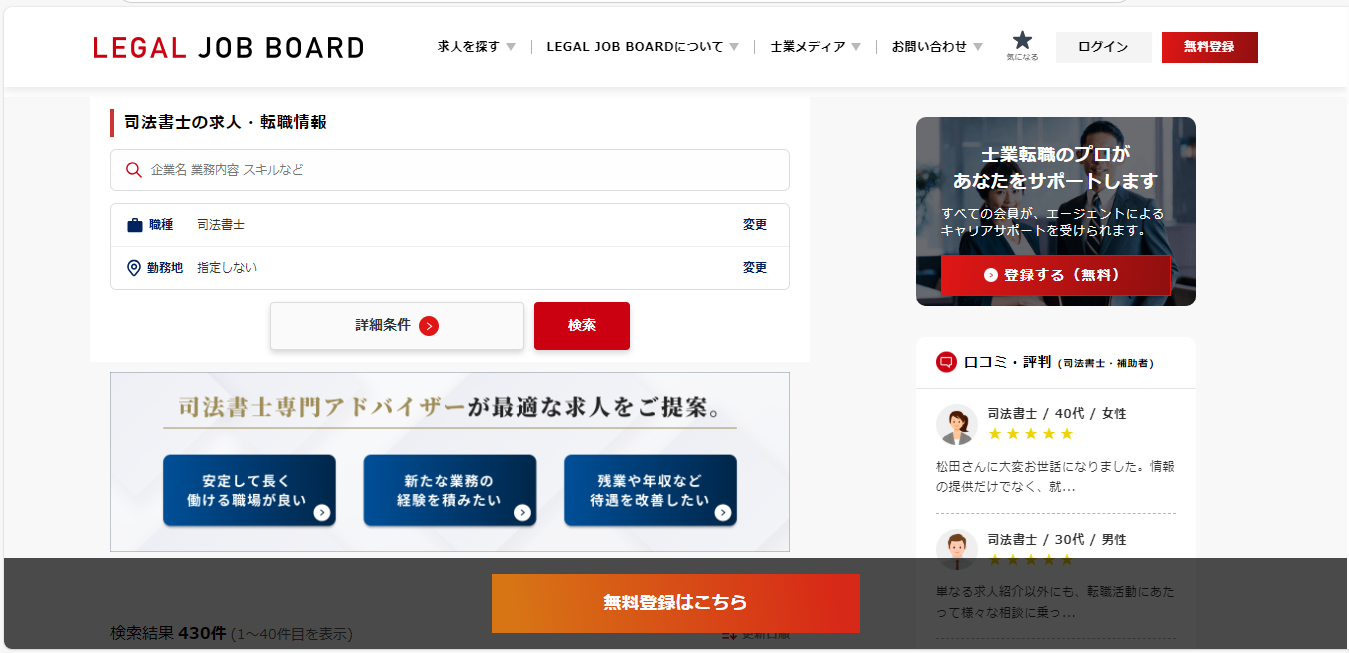This screenshot has width=1349, height=653.
Task: Expand the LEGAL JOB BOARDについて dropdown
Action: point(642,47)
